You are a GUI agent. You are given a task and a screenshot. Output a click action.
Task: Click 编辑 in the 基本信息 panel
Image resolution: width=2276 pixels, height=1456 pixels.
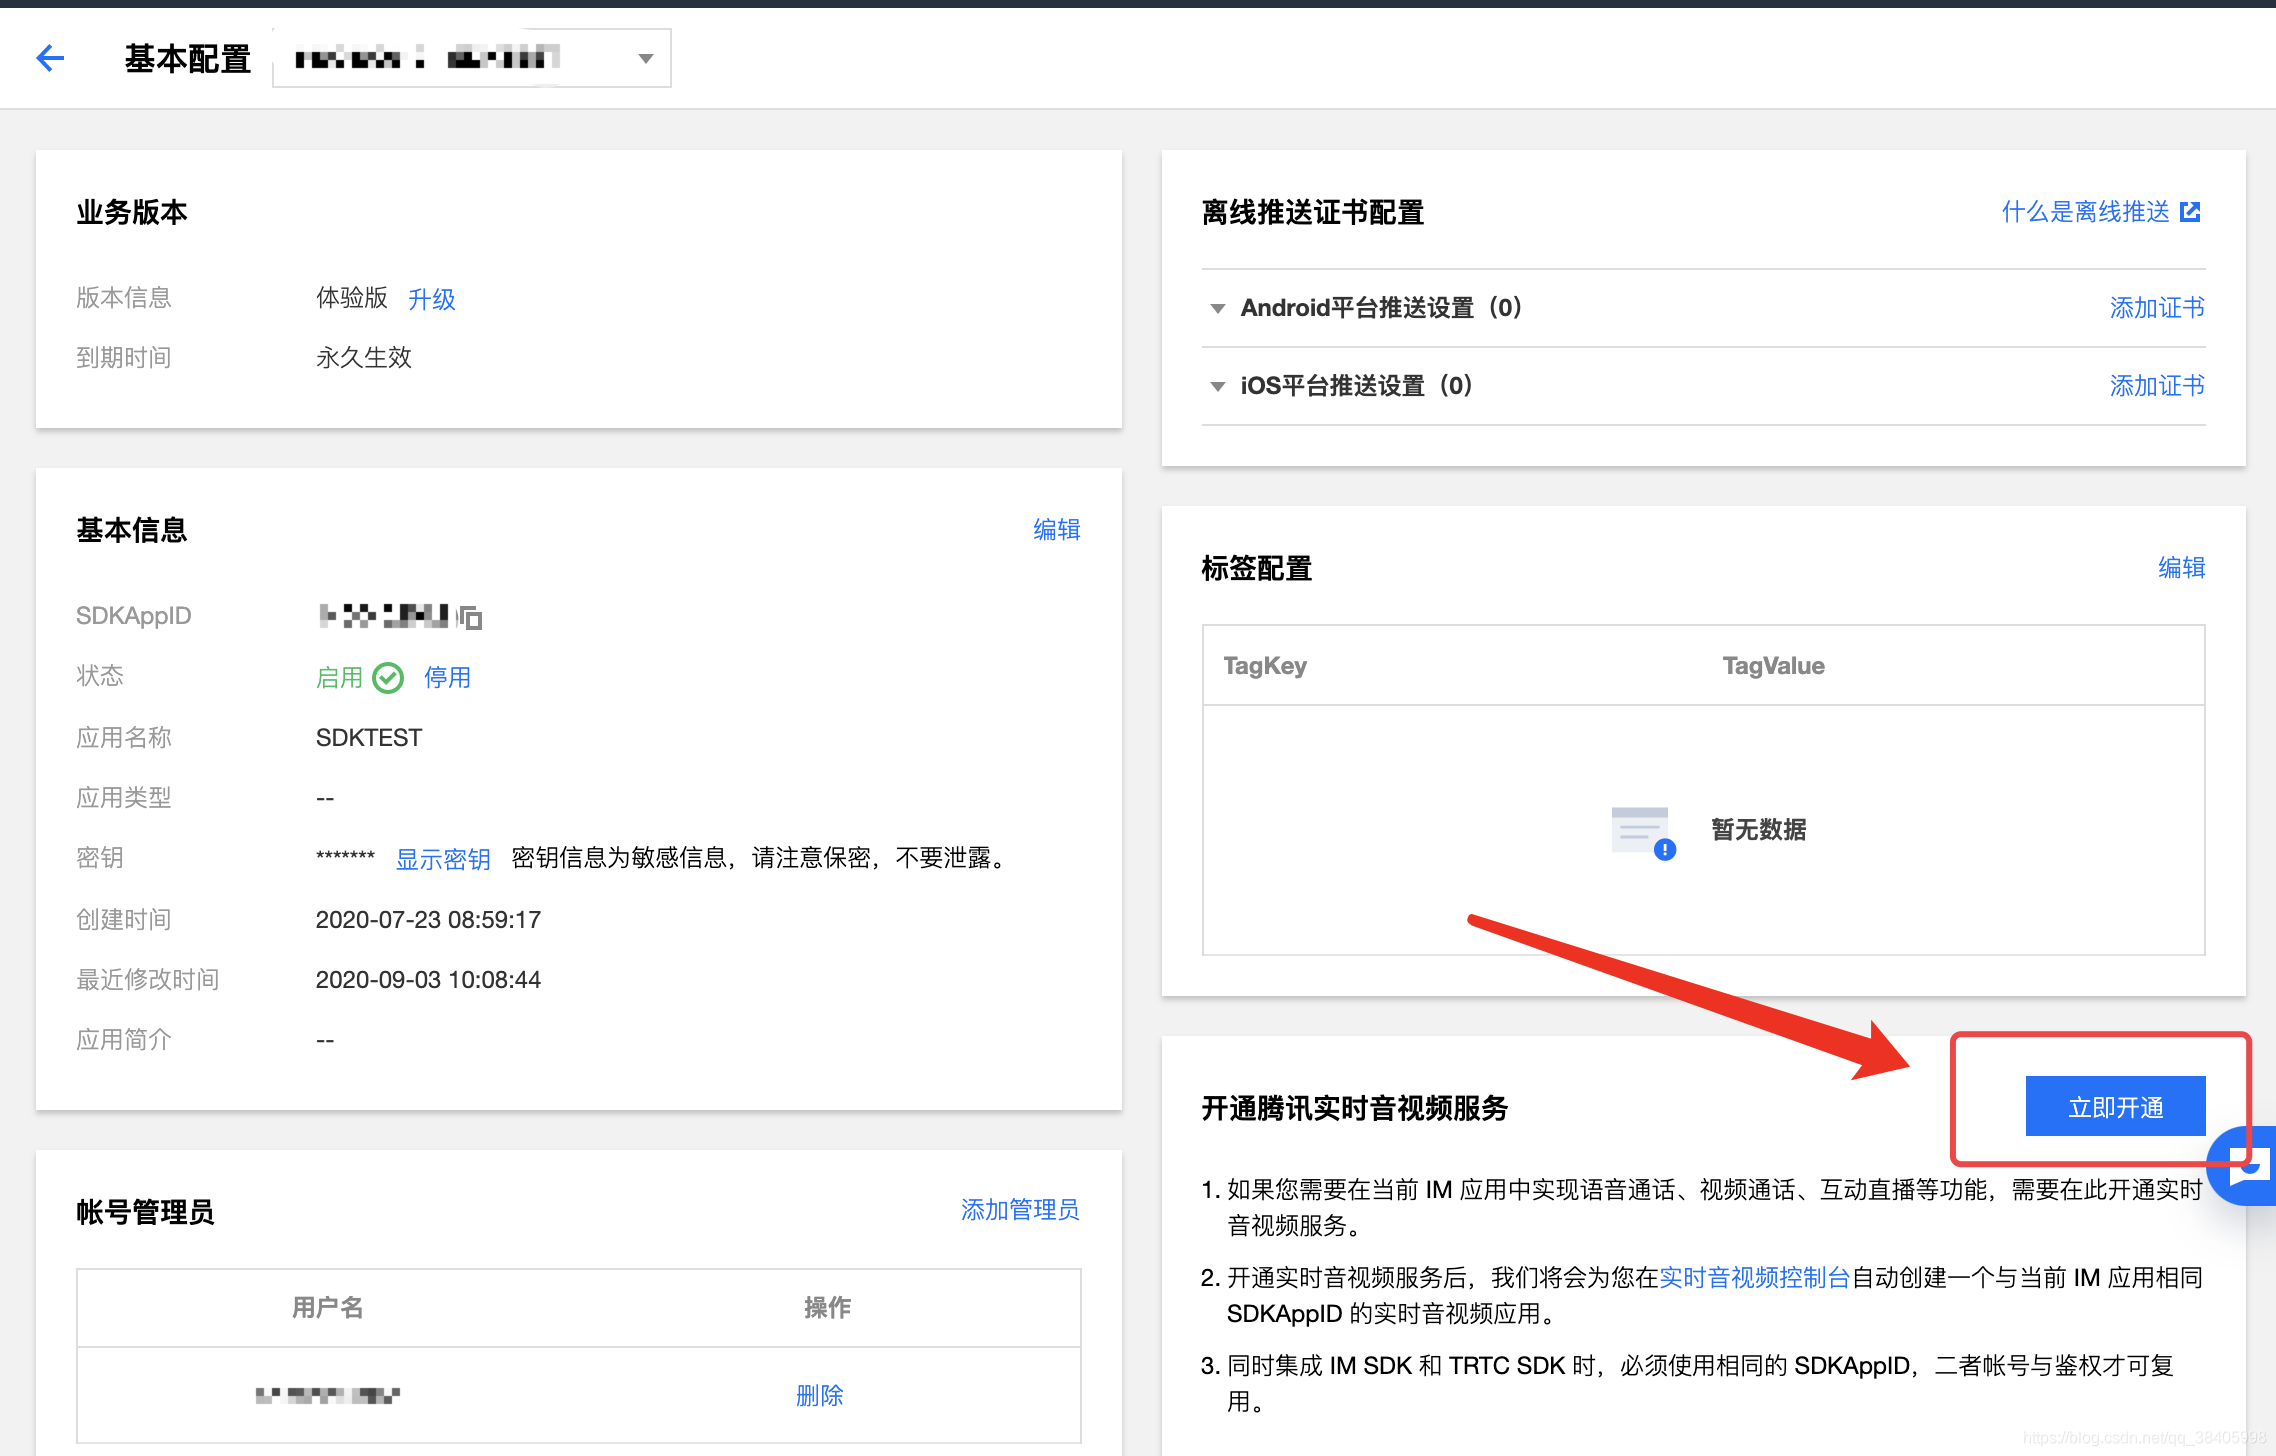click(x=1056, y=530)
